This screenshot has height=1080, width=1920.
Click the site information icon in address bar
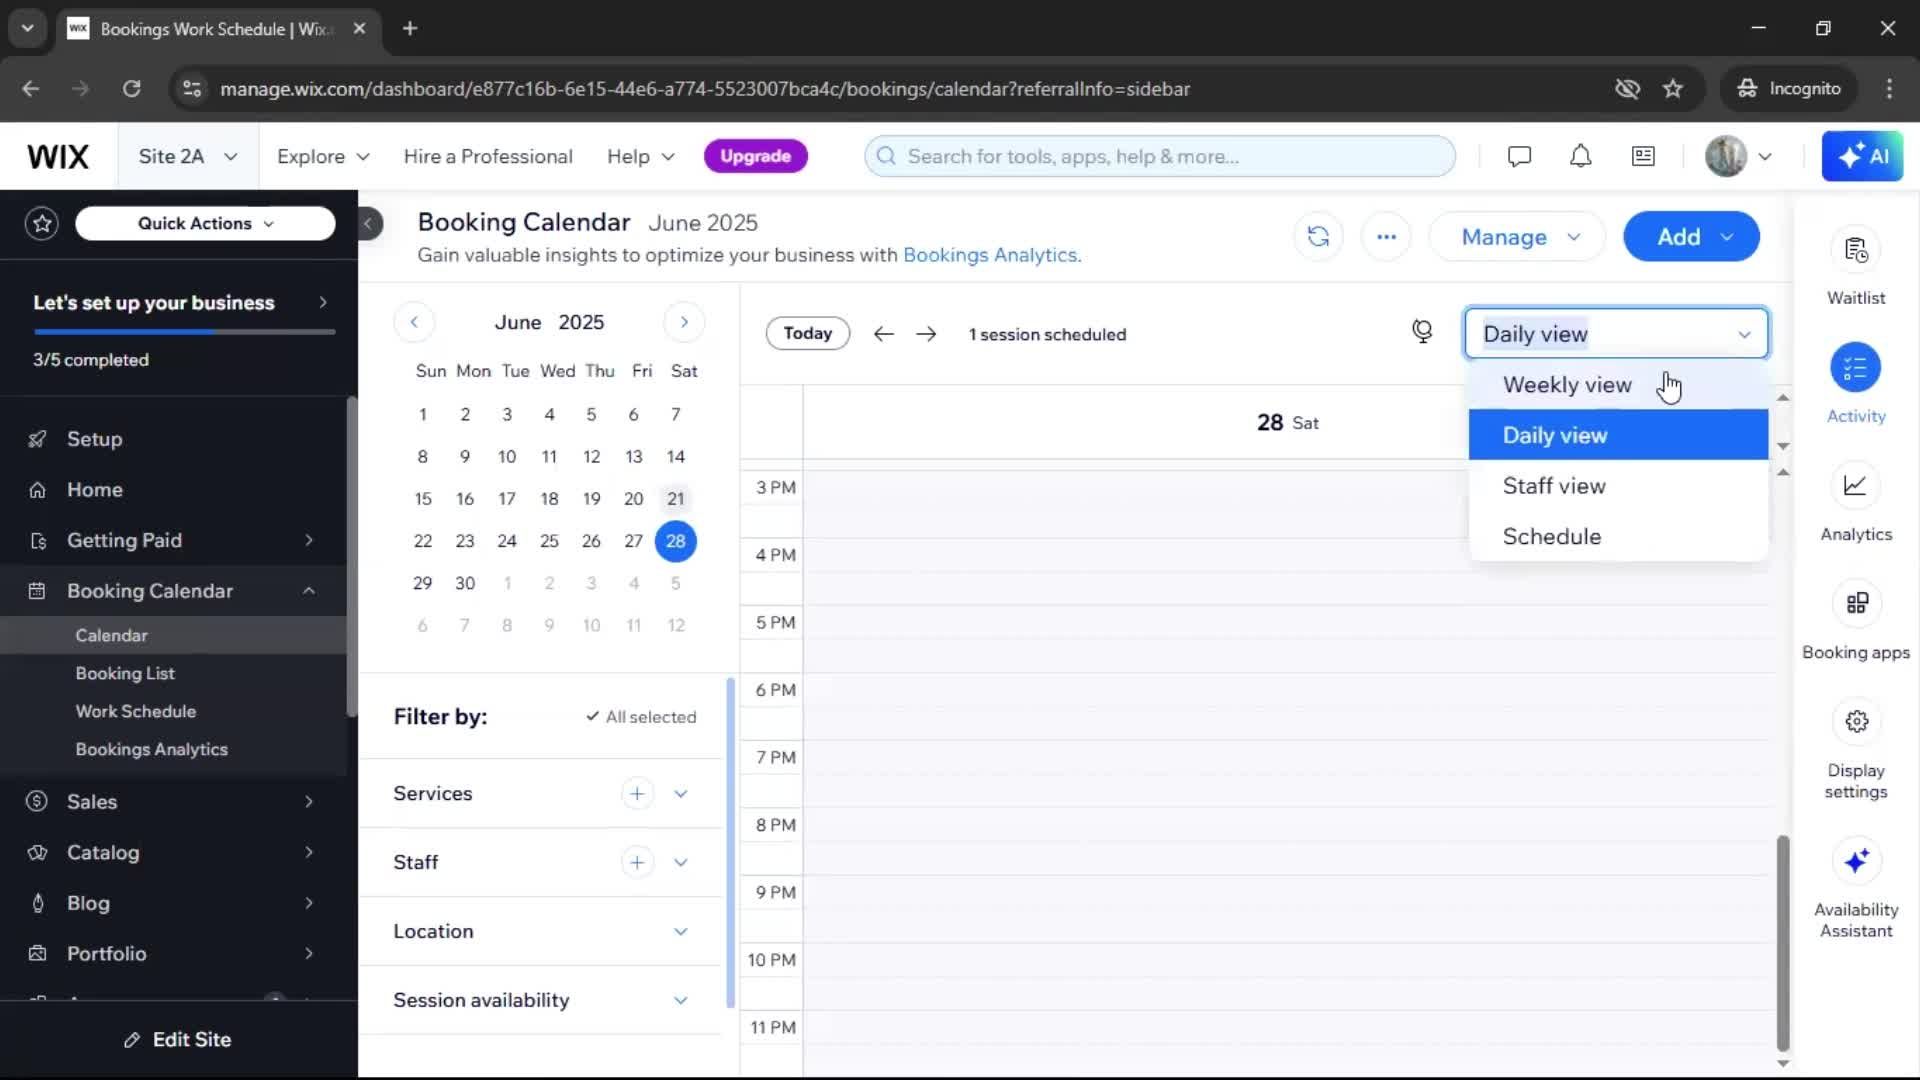coord(191,89)
